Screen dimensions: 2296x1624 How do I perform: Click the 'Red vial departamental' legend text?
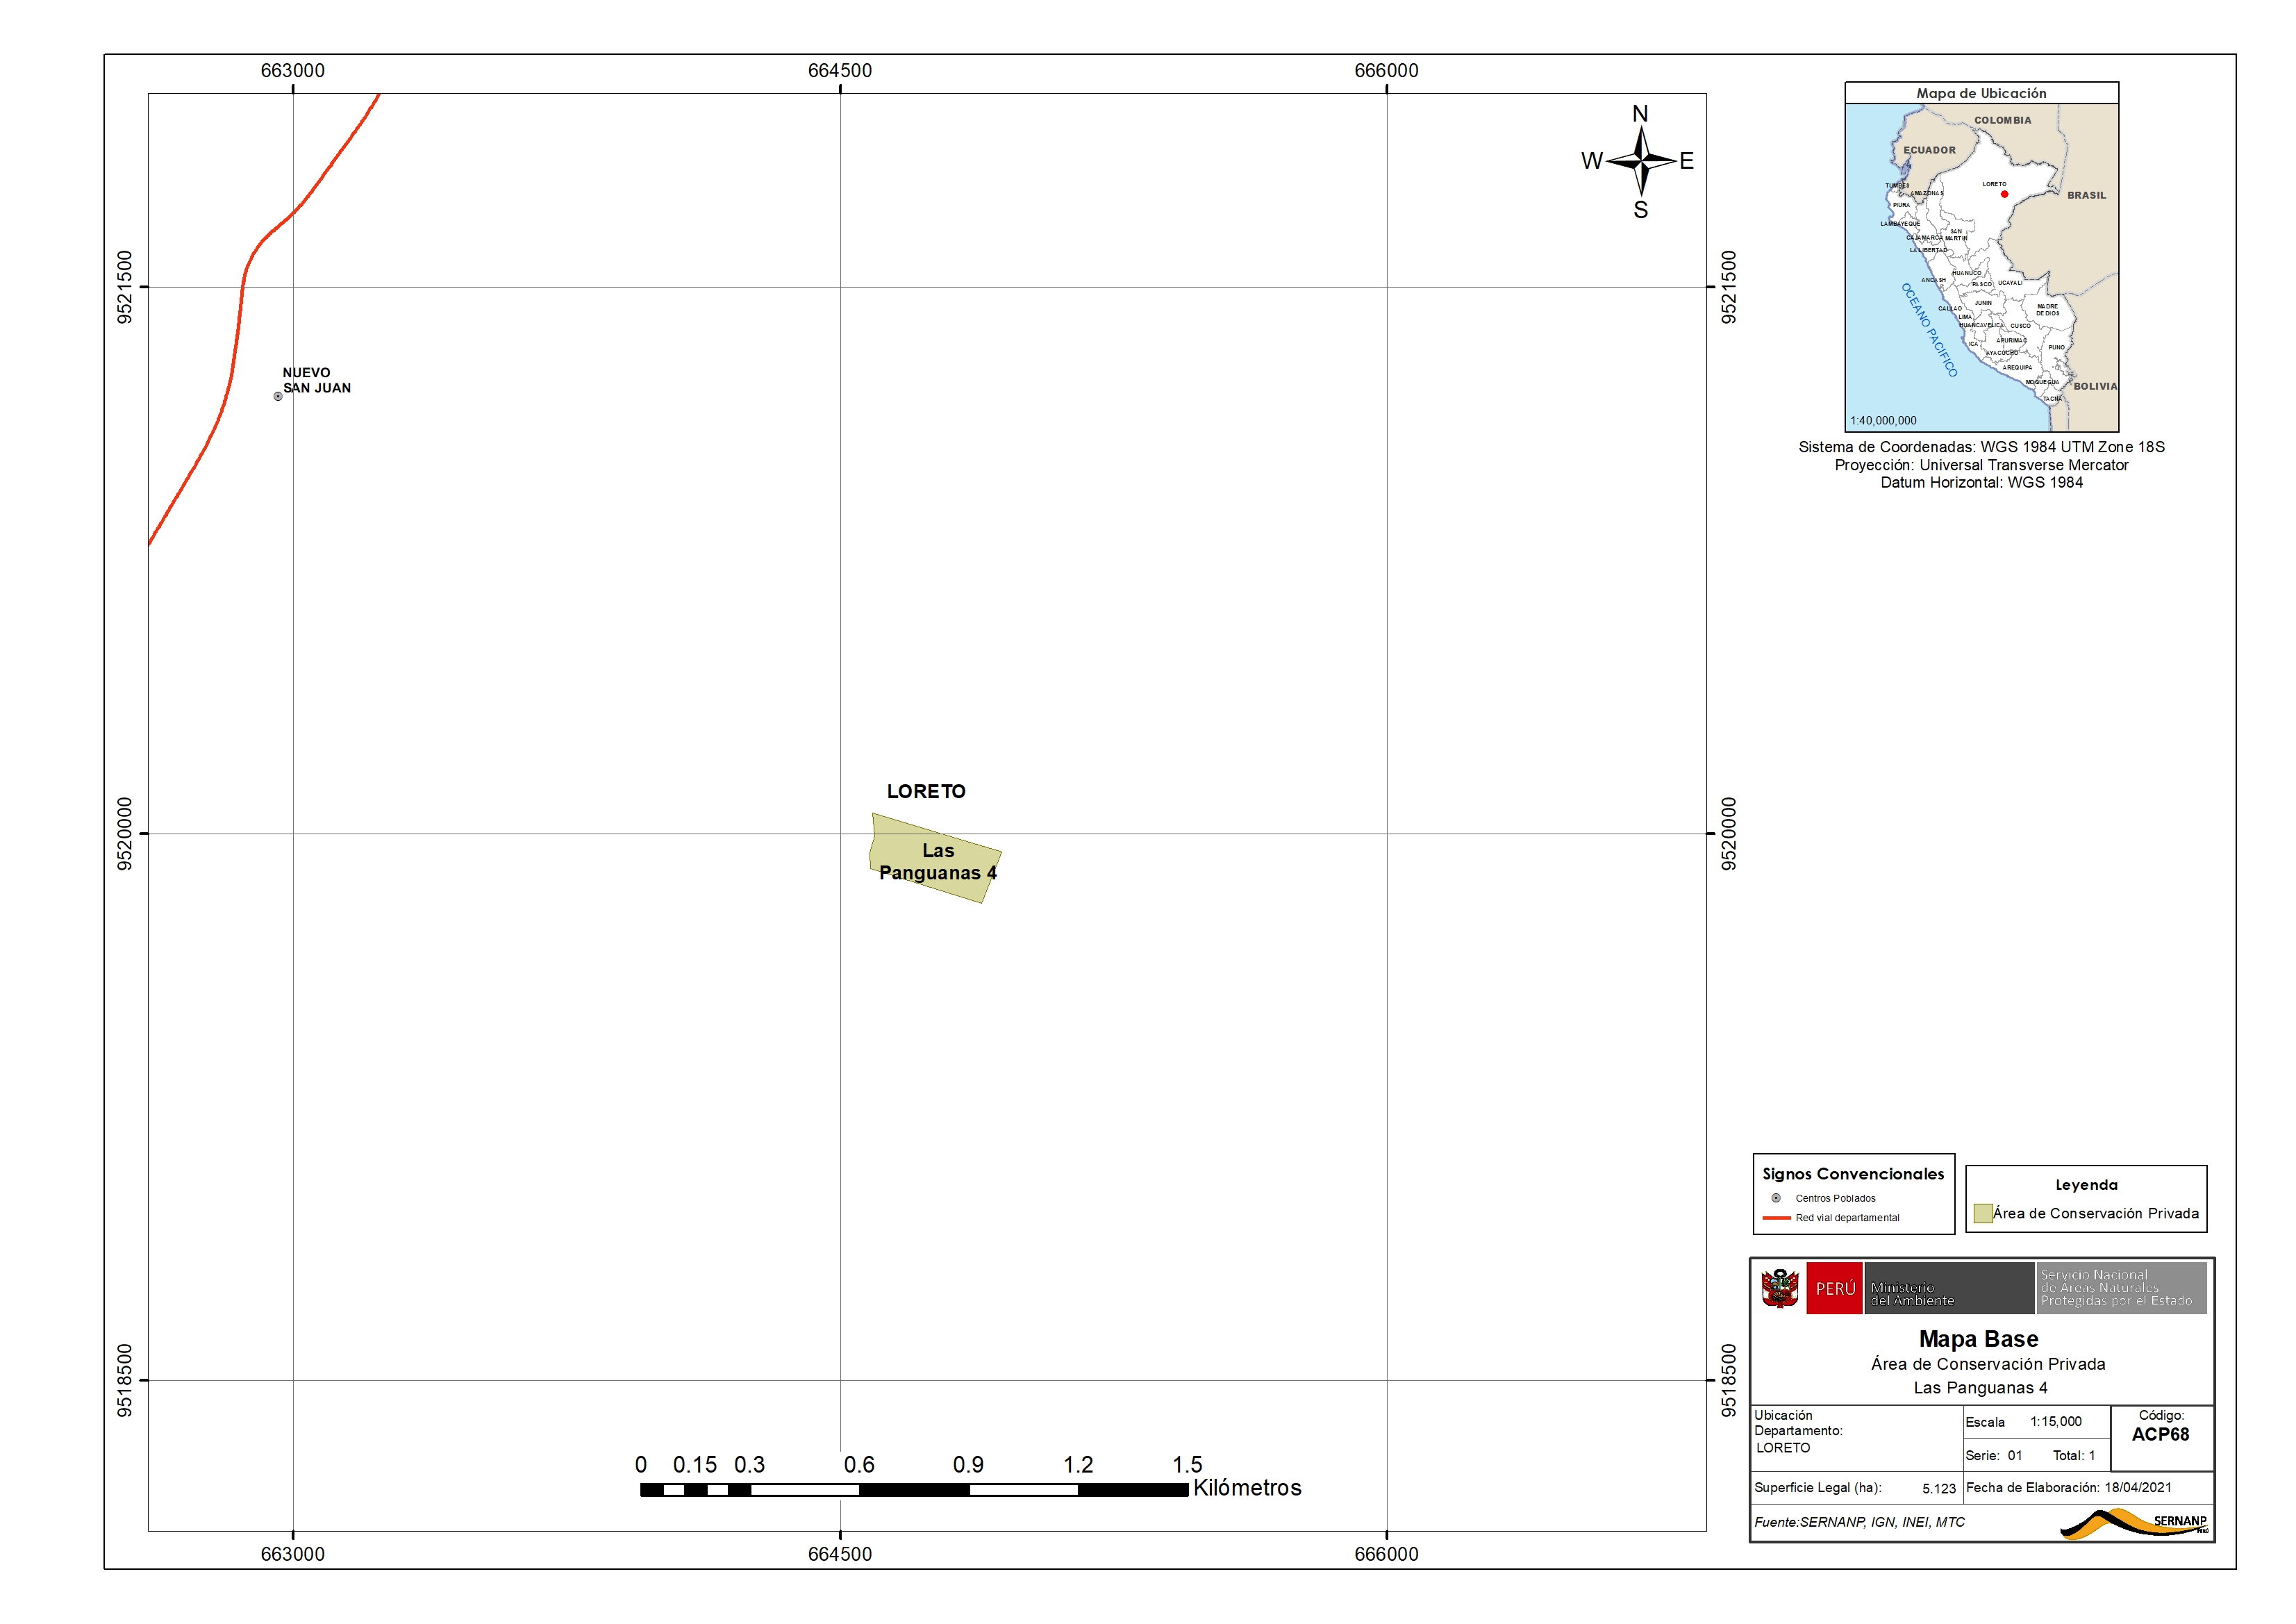coord(1847,1218)
